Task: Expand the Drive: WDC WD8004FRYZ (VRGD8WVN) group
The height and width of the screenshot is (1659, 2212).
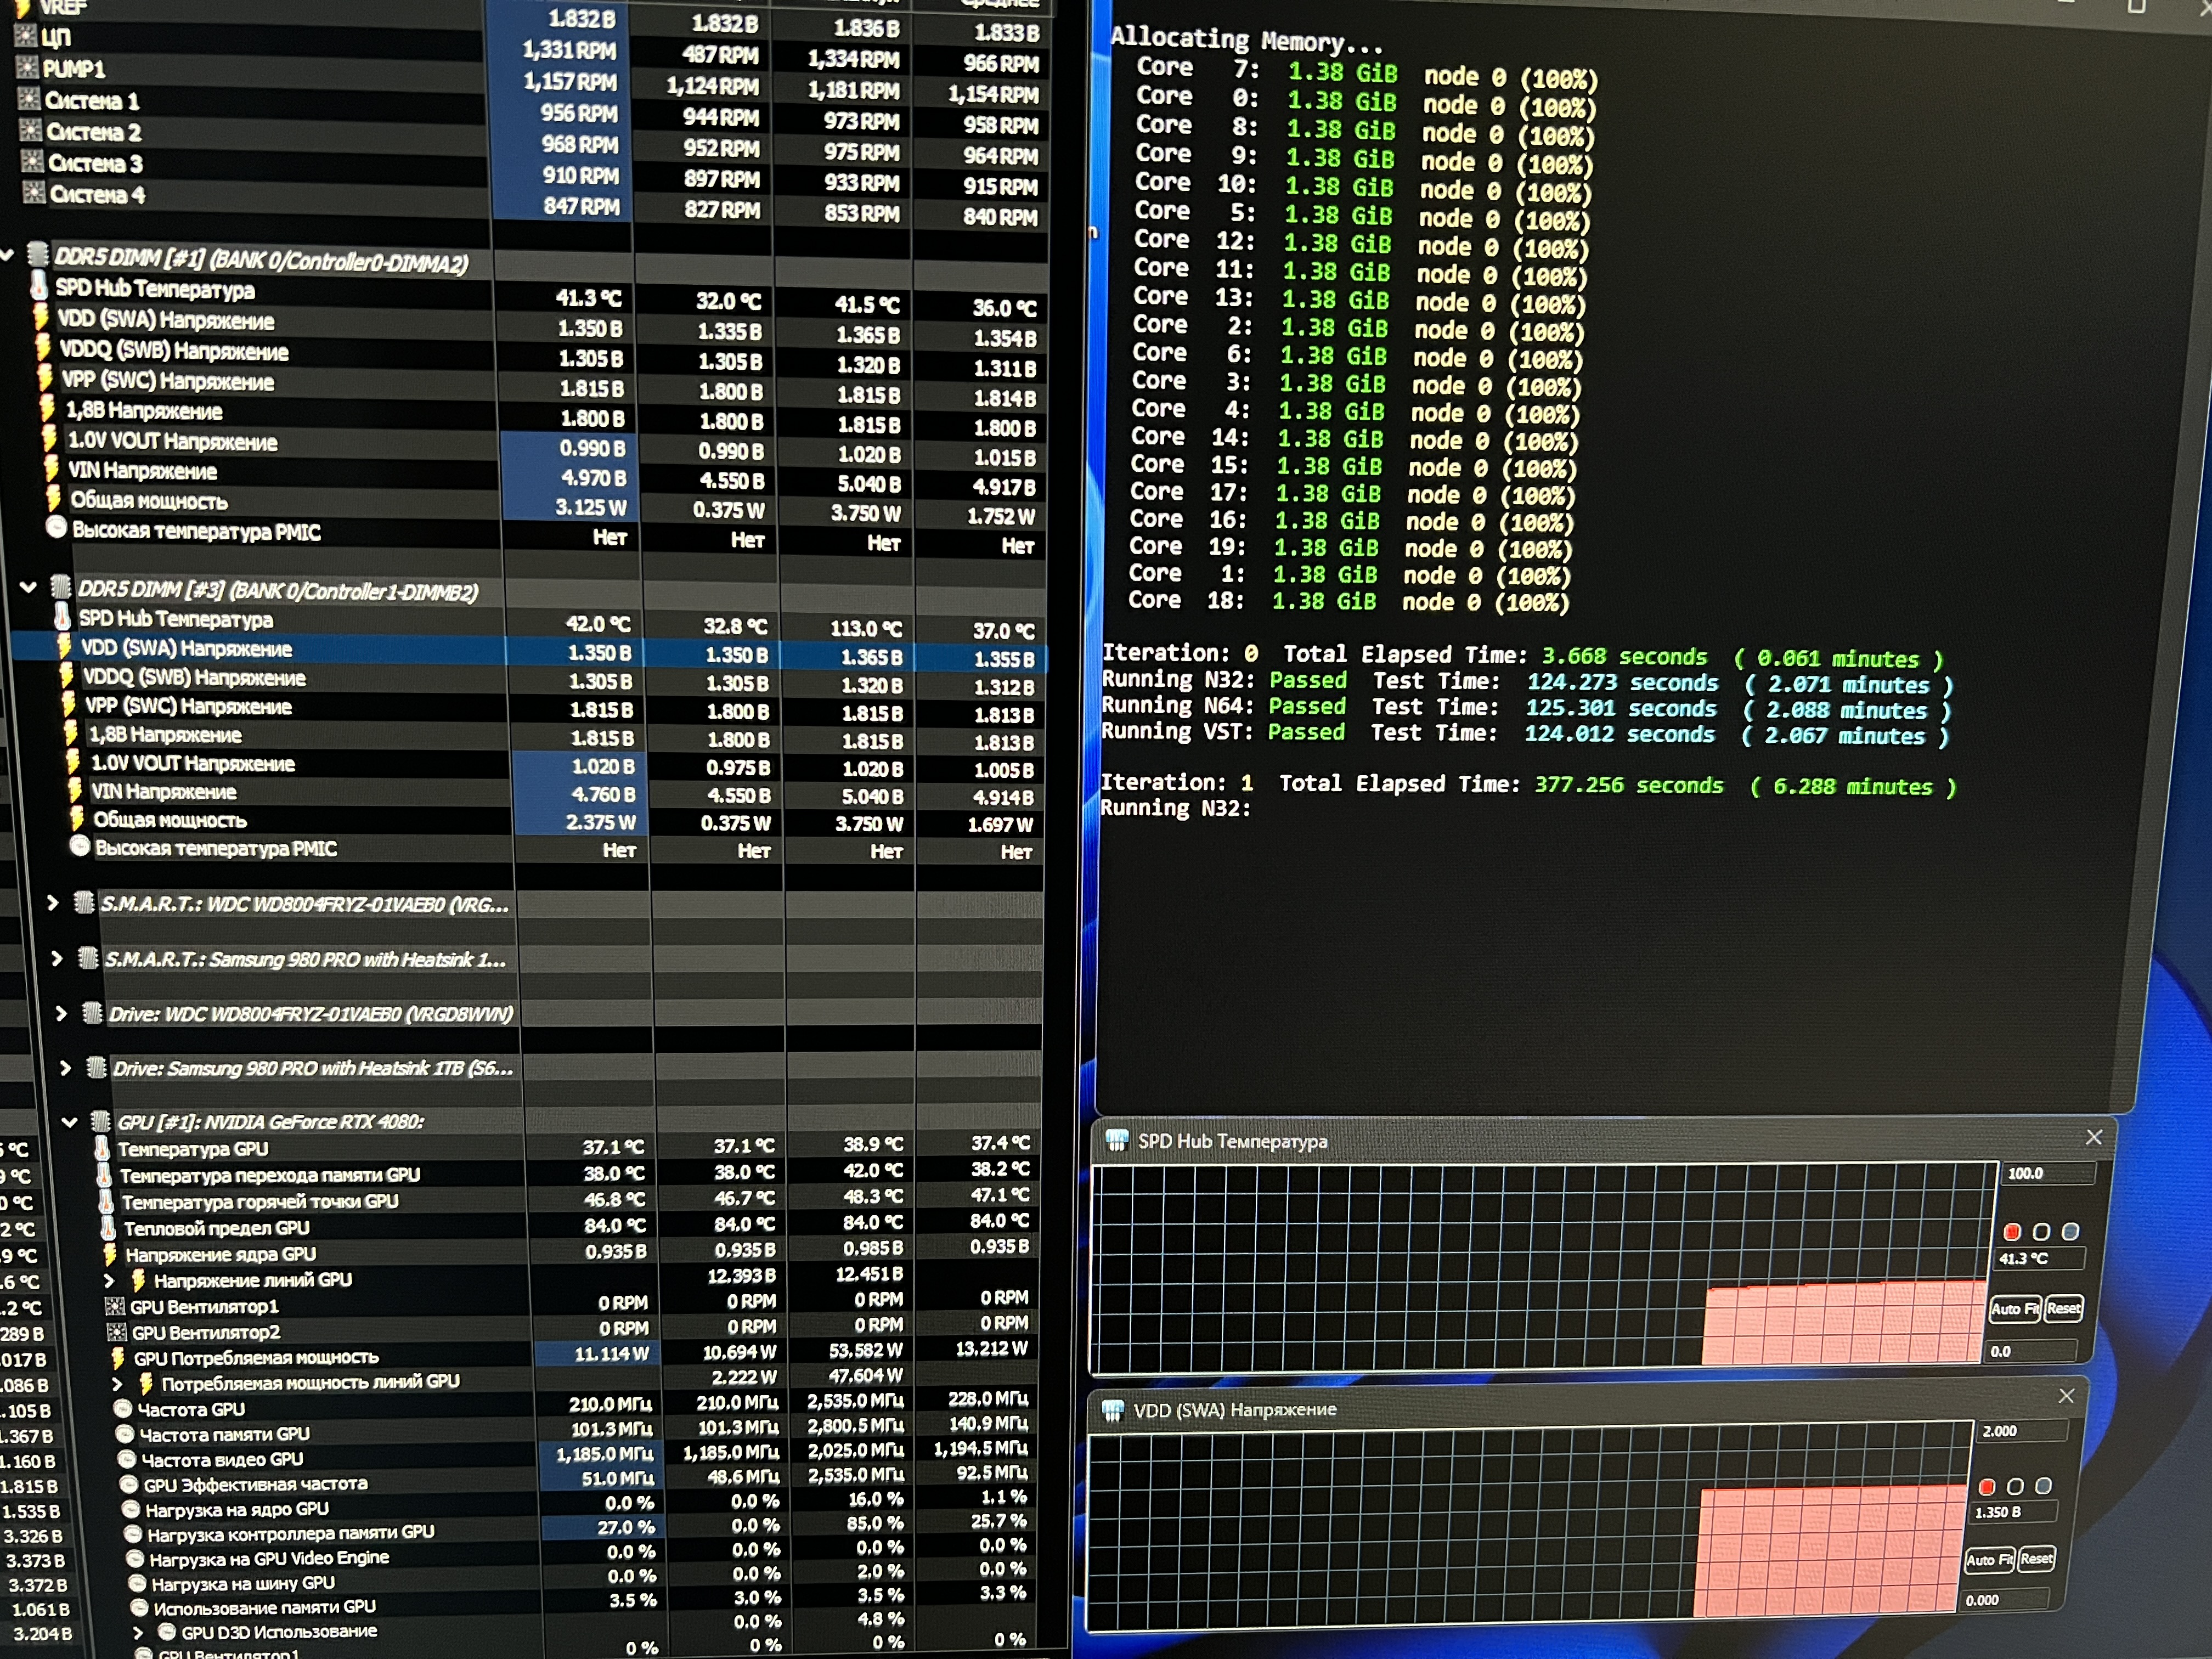Action: pos(61,1014)
